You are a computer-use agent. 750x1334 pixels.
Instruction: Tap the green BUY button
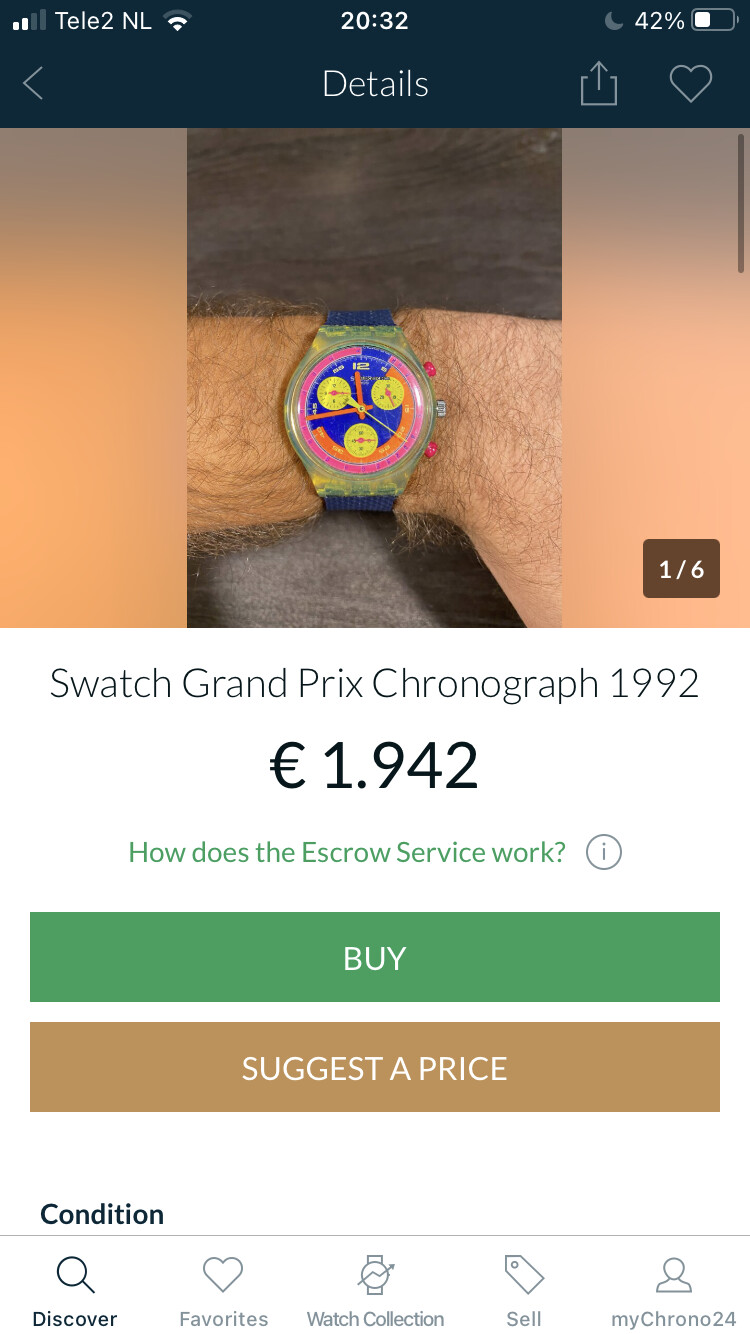tap(375, 957)
